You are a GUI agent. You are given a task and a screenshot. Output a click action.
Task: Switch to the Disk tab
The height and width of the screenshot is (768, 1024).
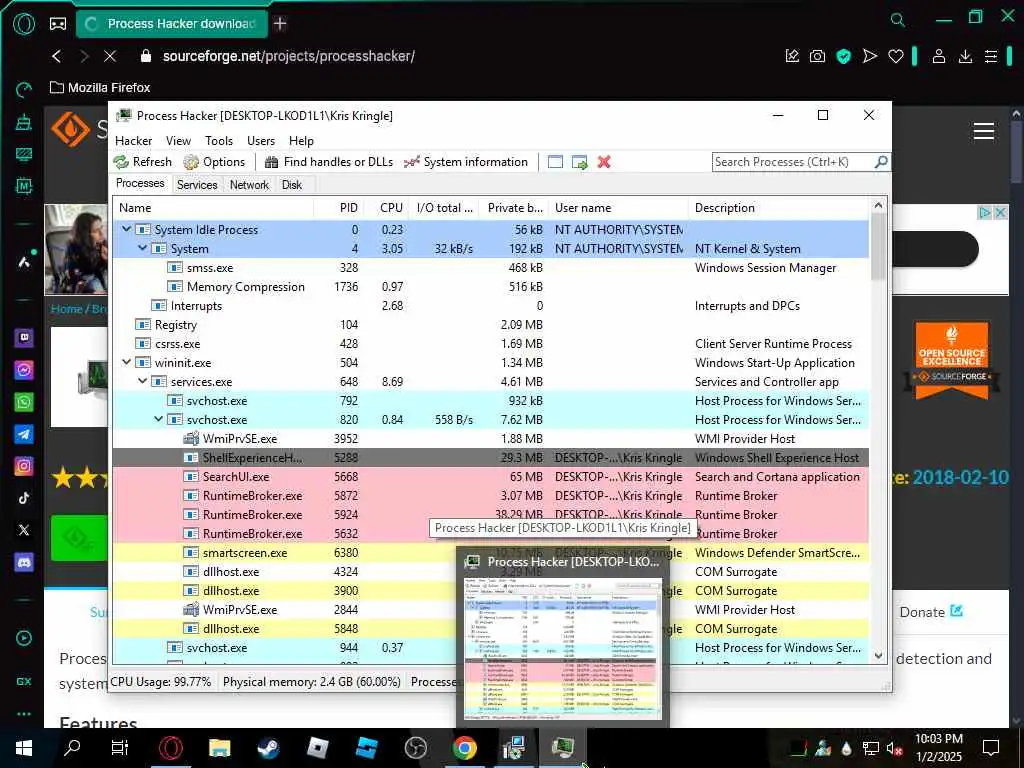coord(292,185)
